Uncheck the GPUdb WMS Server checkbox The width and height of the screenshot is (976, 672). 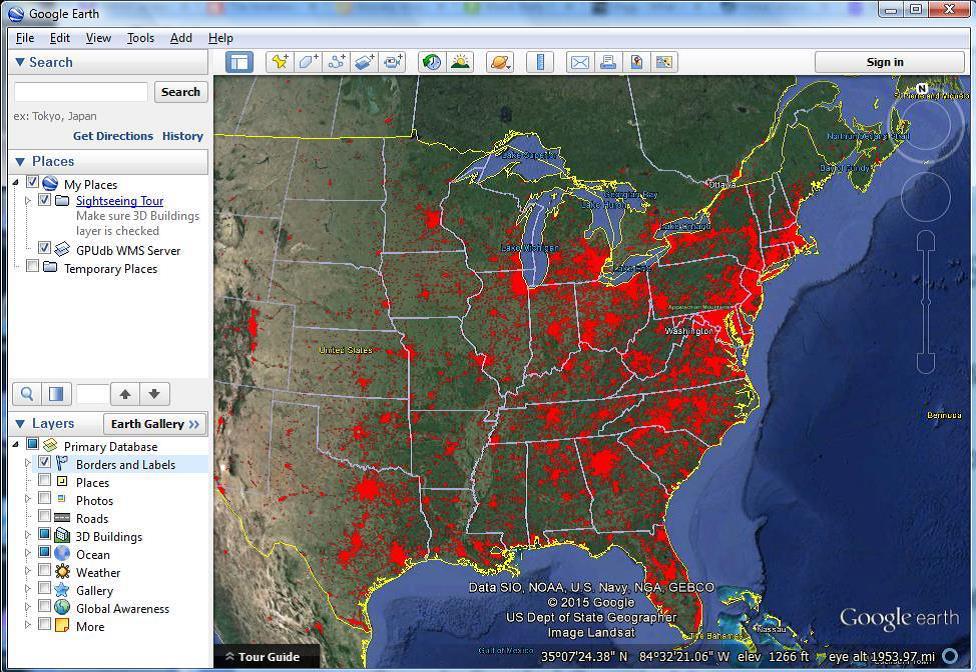tap(44, 248)
